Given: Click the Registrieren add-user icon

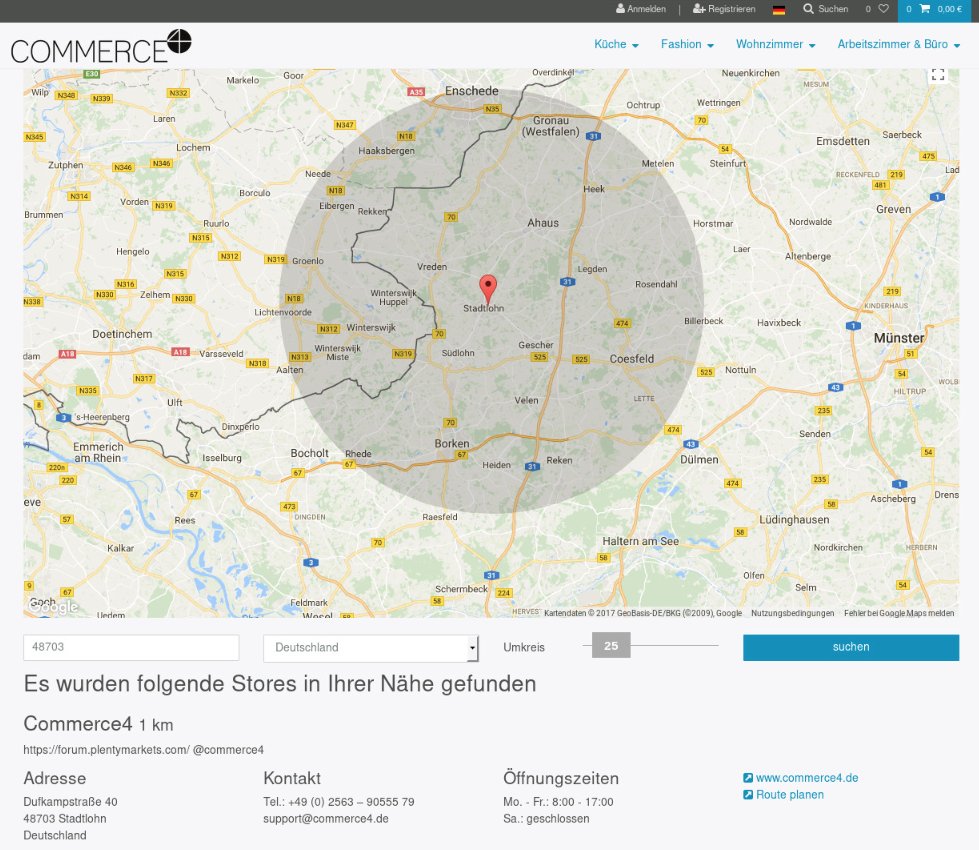Looking at the screenshot, I should coord(699,9).
